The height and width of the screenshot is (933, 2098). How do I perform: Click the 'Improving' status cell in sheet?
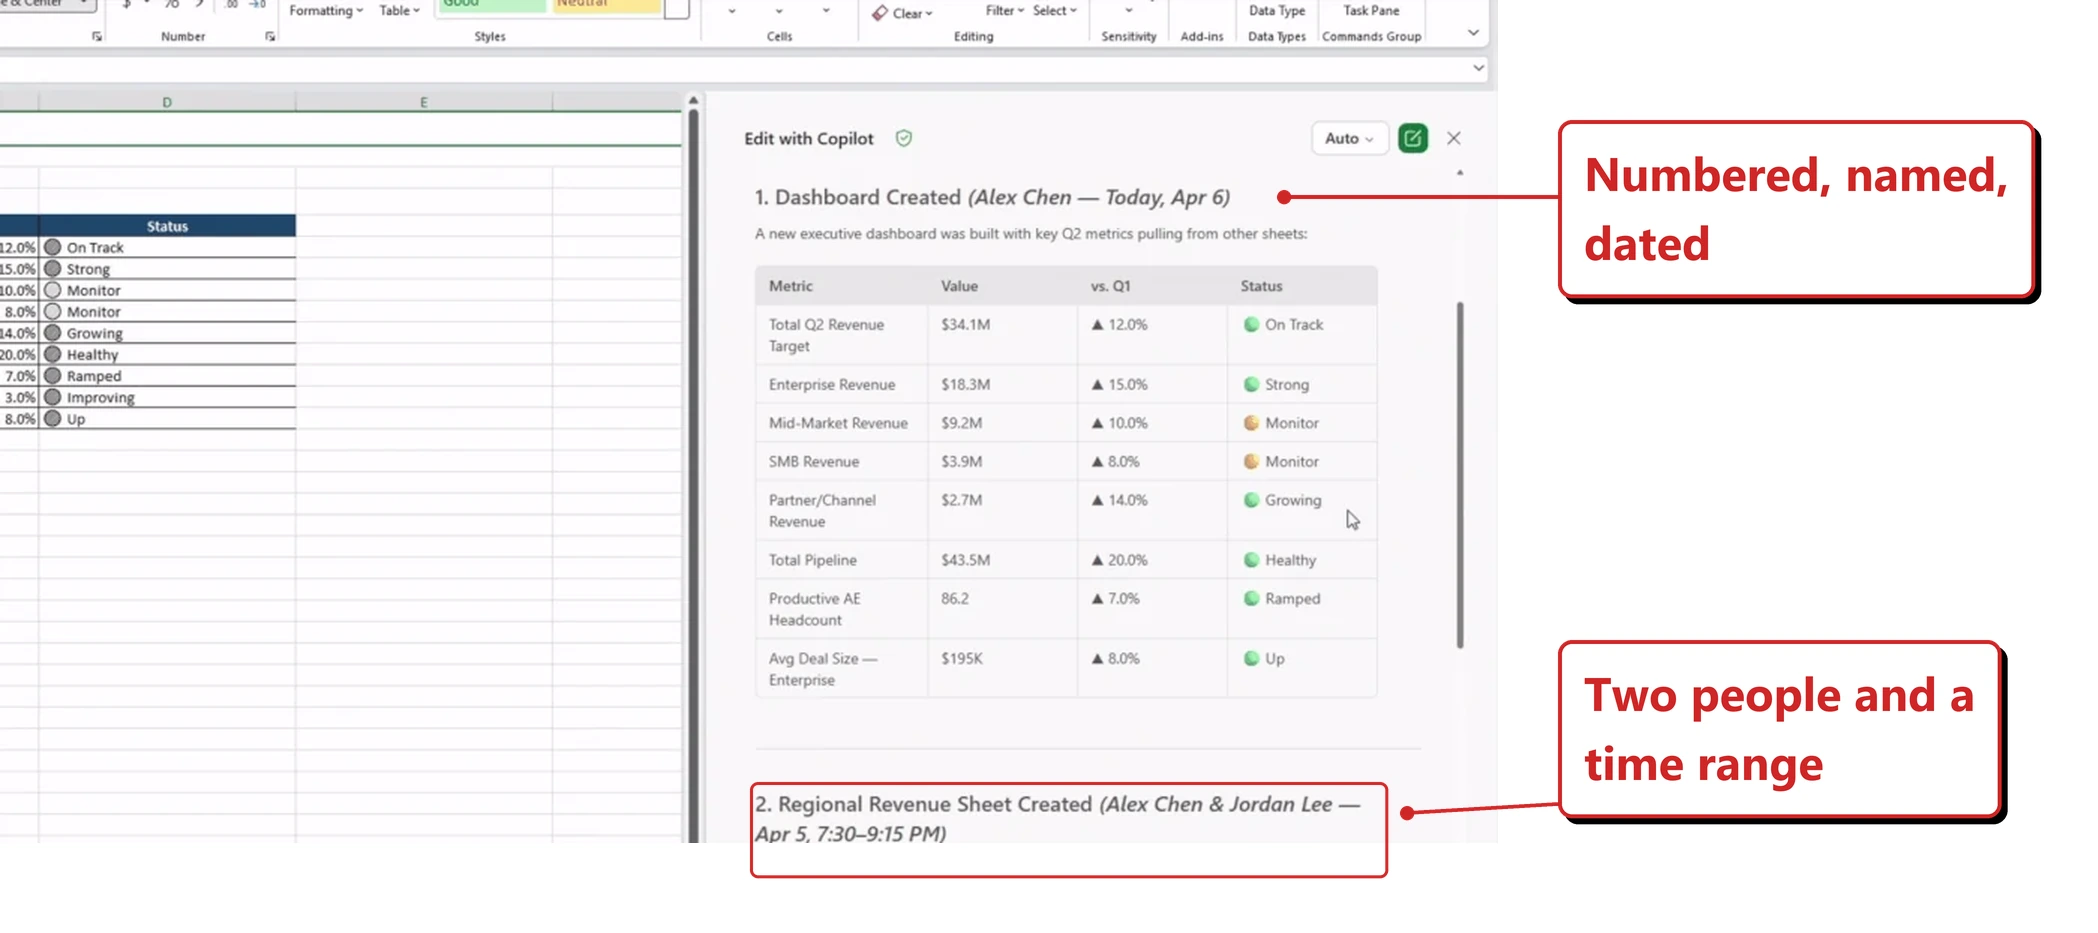tap(167, 397)
